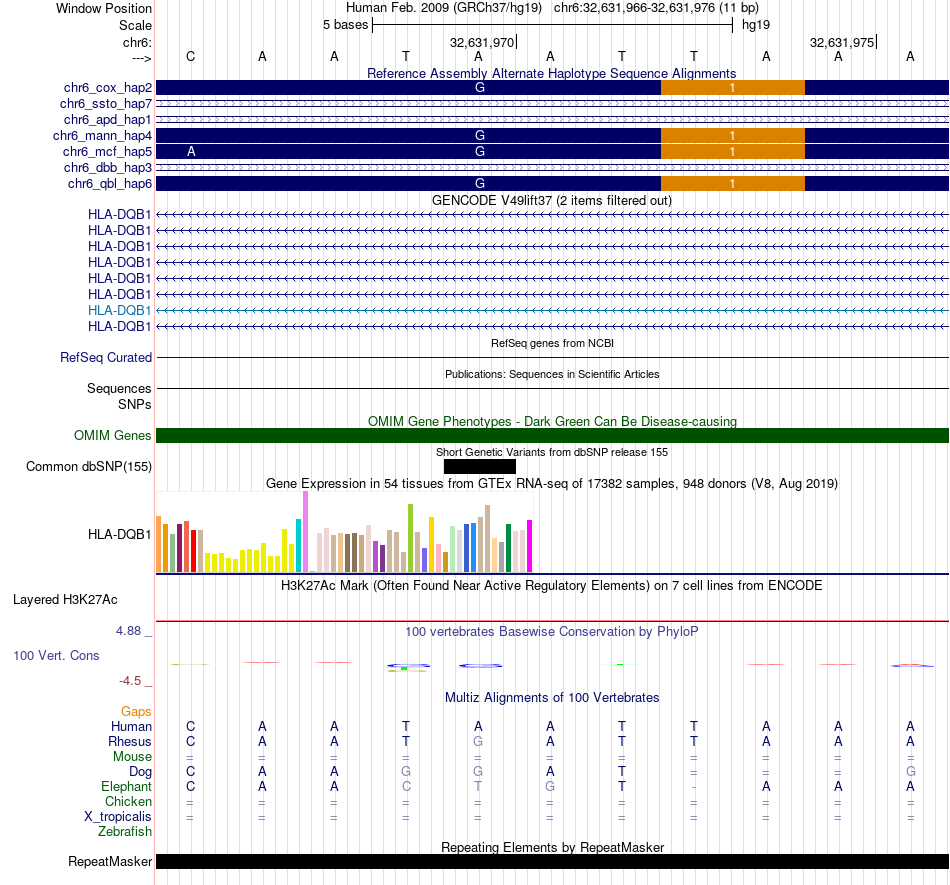Viewport: 950px width, 885px height.
Task: Open 'RefSeq genes from NCBI' track title
Action: click(x=552, y=343)
